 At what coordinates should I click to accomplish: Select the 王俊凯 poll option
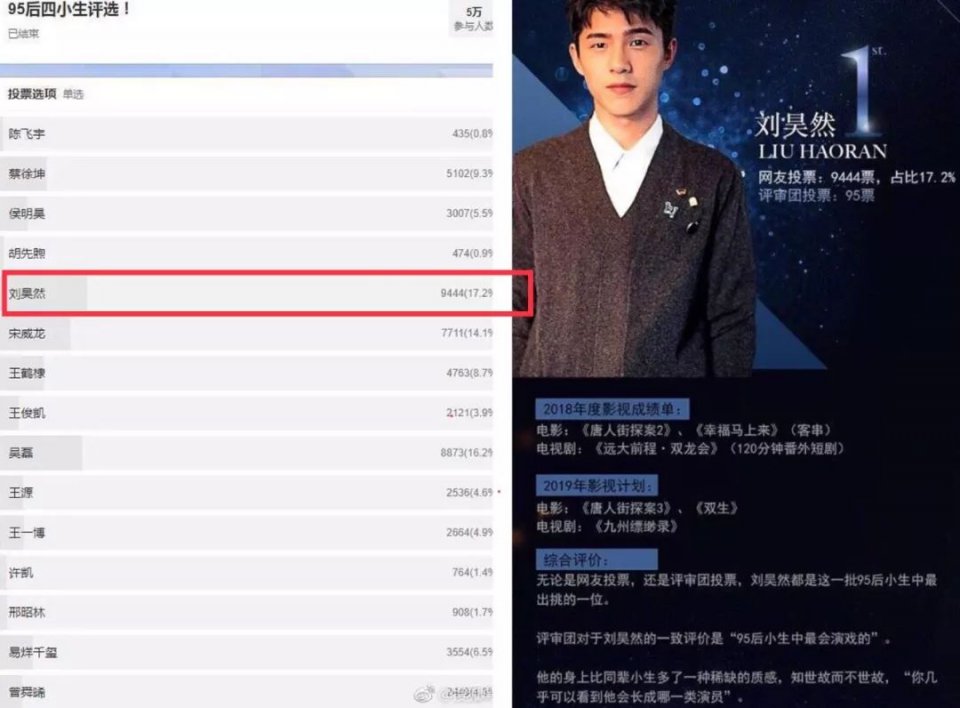click(246, 413)
